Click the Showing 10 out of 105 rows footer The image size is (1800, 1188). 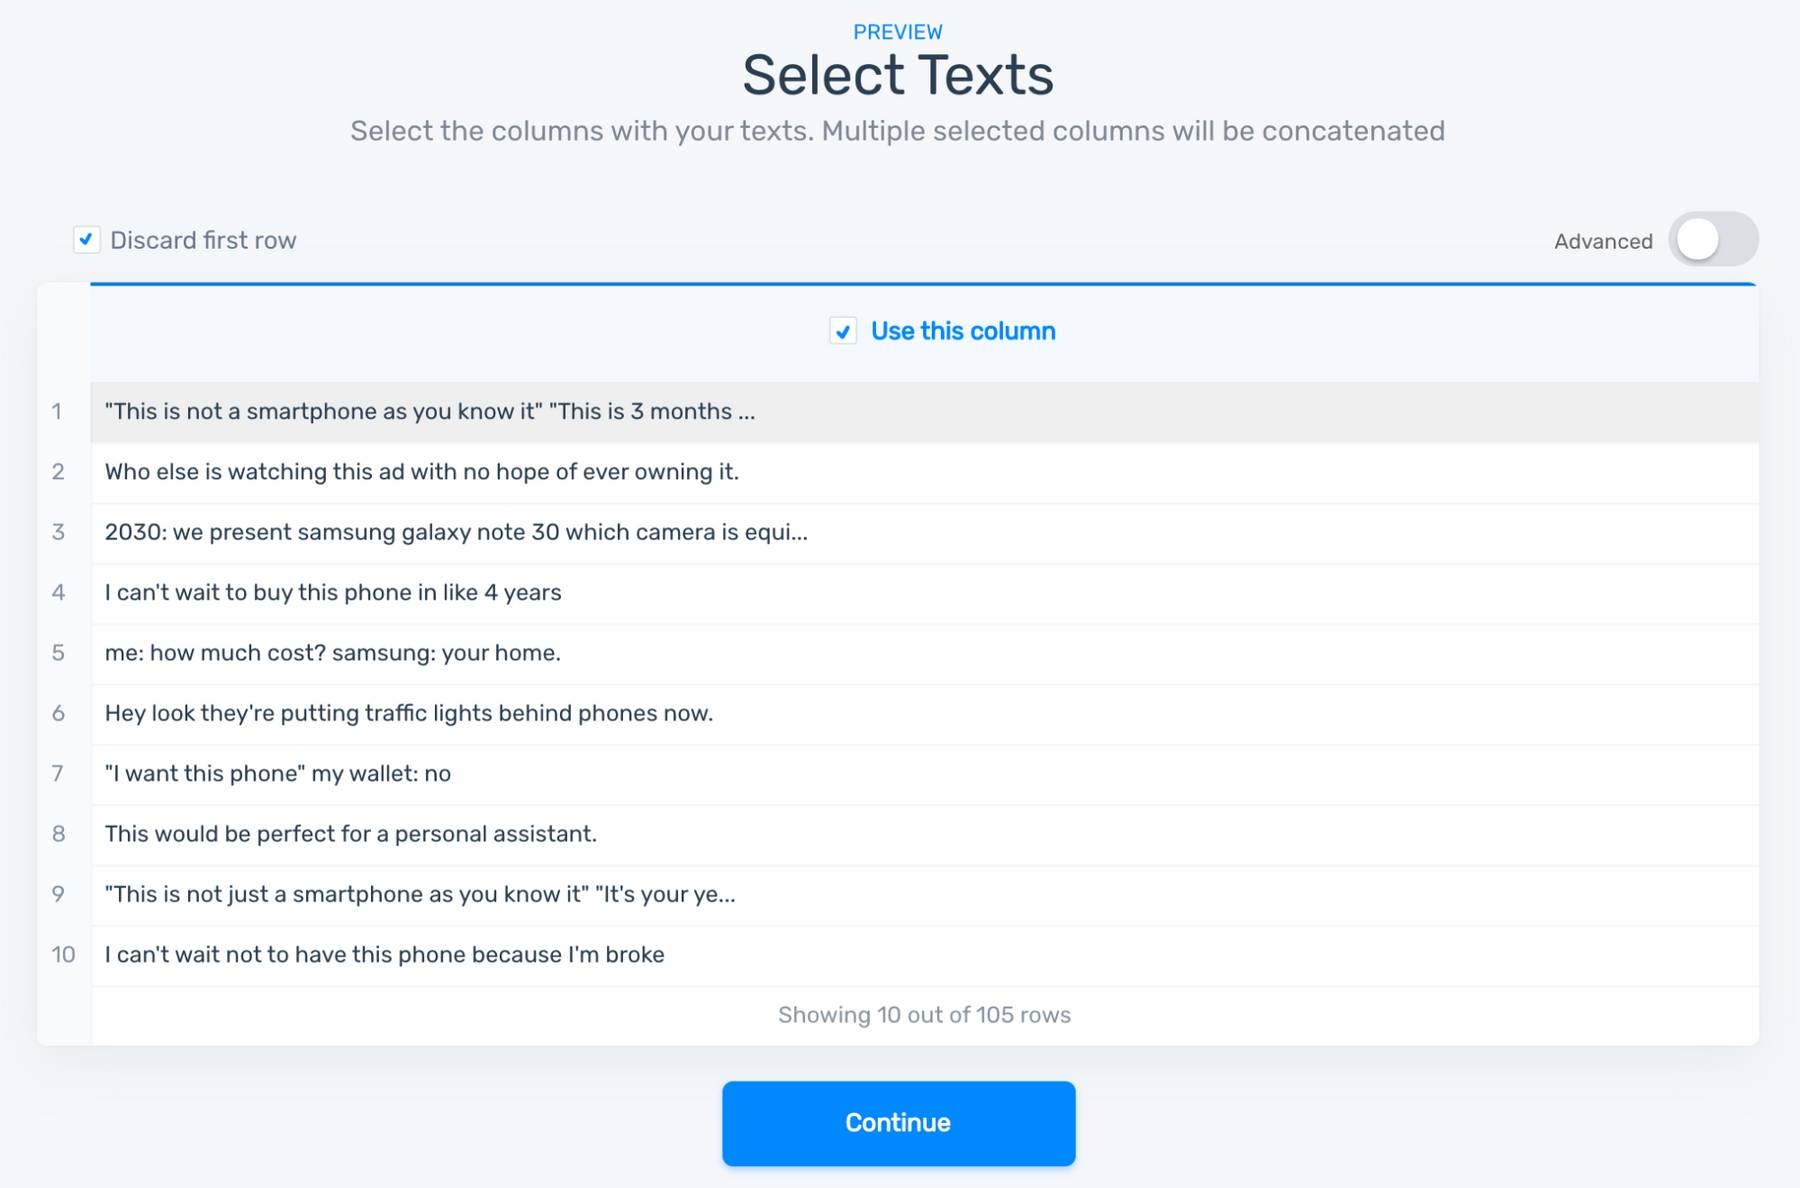(924, 1015)
